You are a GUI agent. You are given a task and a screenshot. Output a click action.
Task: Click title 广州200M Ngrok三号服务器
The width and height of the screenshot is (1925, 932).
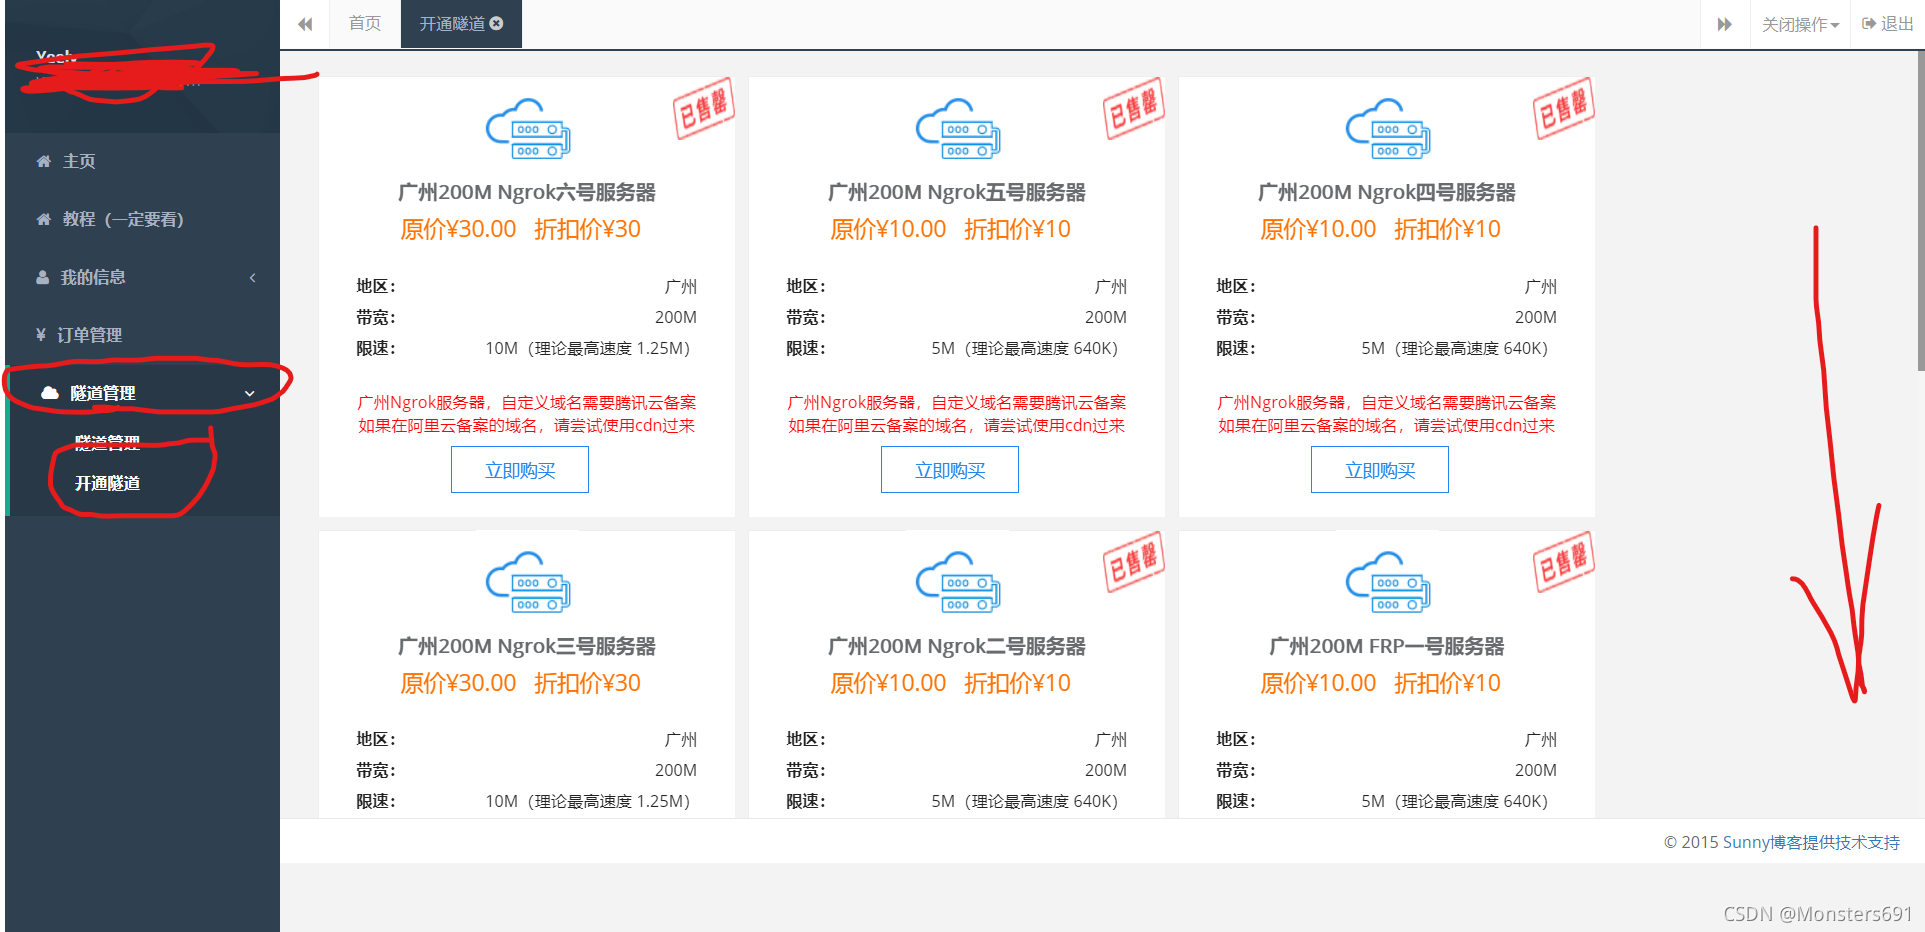pos(527,646)
